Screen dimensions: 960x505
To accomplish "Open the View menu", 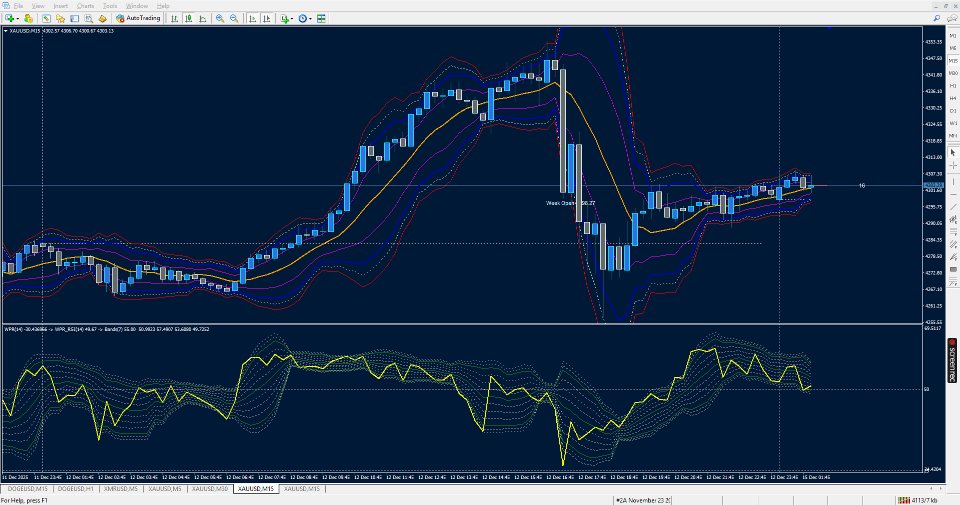I will coord(38,6).
